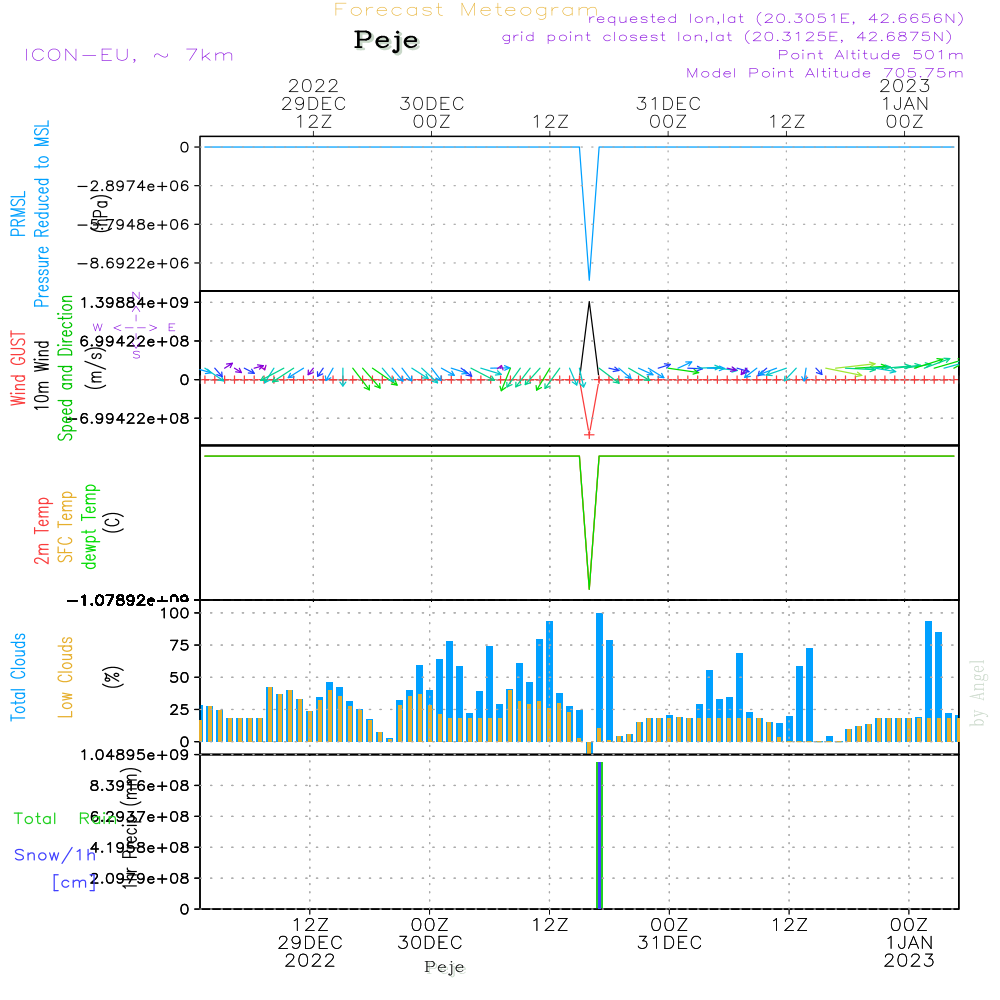Click the "-6.99422e+08" negative wind axis value
The height and width of the screenshot is (1000, 1000).
coord(129,418)
